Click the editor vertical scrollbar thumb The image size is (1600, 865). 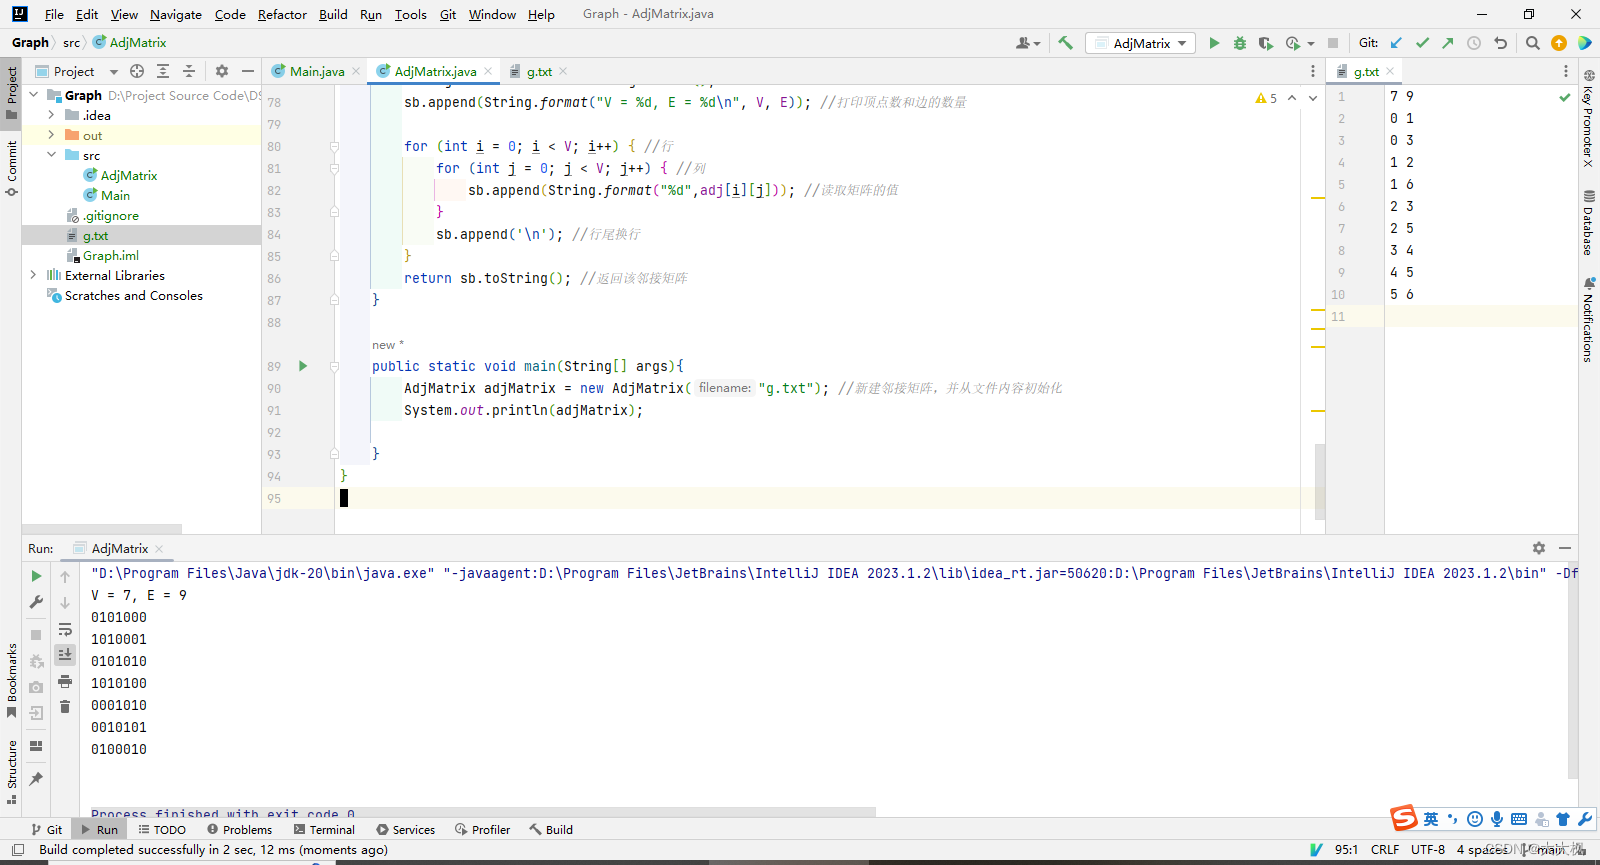coord(1320,481)
